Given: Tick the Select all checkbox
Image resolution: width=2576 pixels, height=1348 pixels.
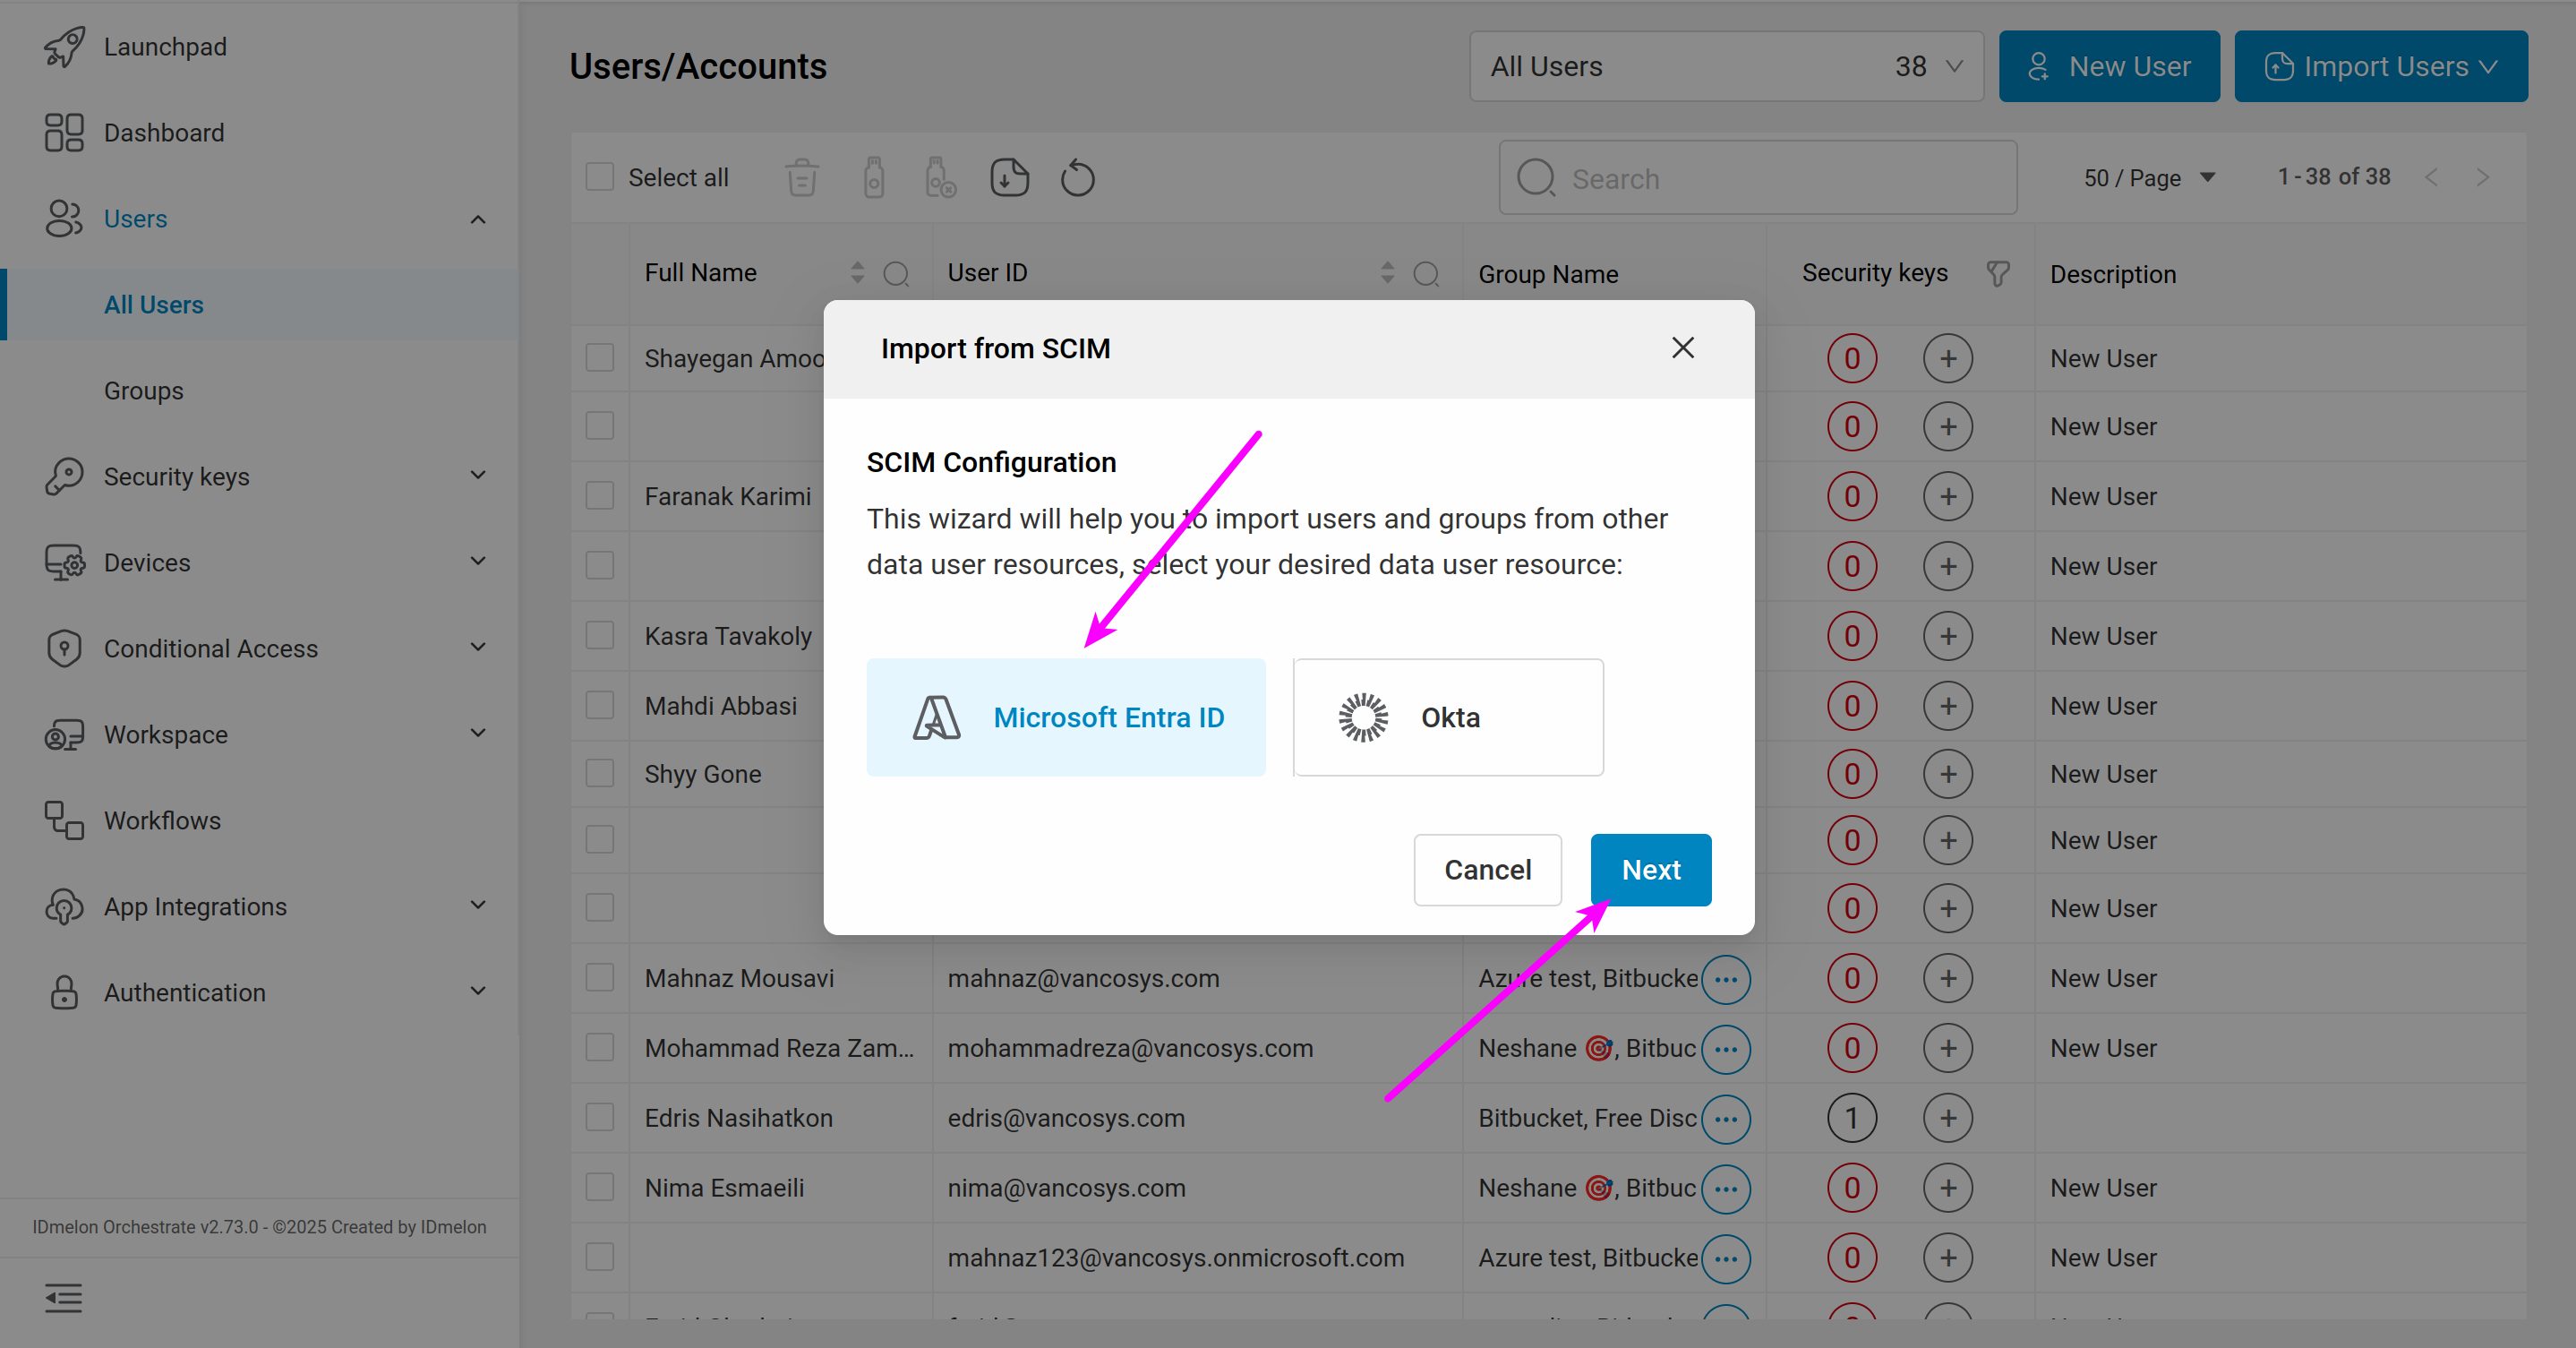Looking at the screenshot, I should [600, 177].
